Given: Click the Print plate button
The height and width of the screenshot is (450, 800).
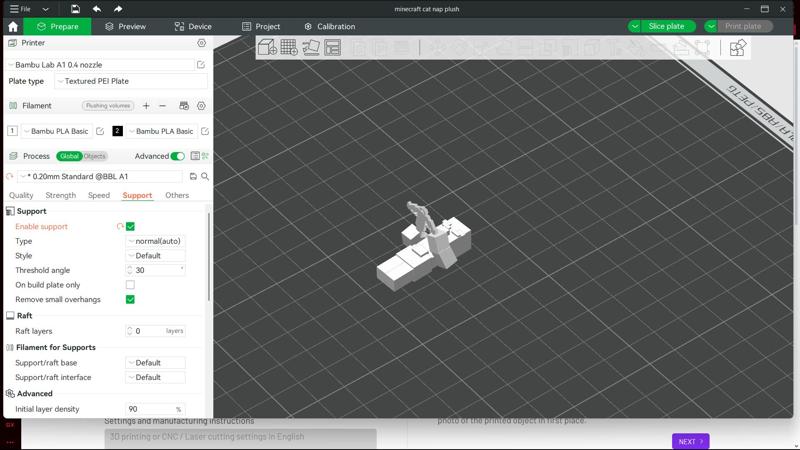Looking at the screenshot, I should pos(744,27).
